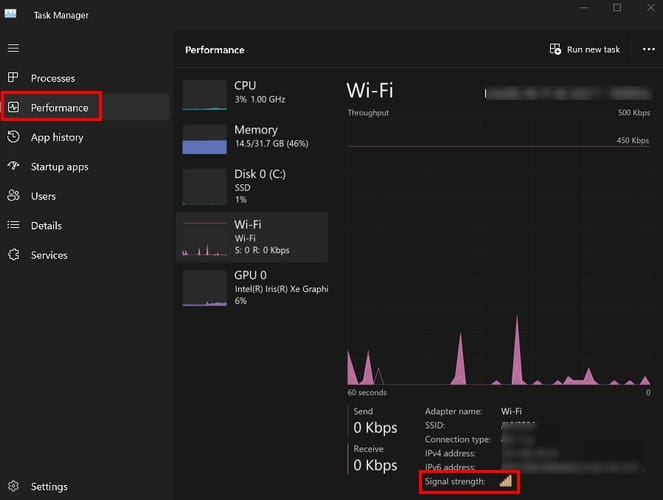Click the App history clock icon
The image size is (663, 500).
coord(13,137)
